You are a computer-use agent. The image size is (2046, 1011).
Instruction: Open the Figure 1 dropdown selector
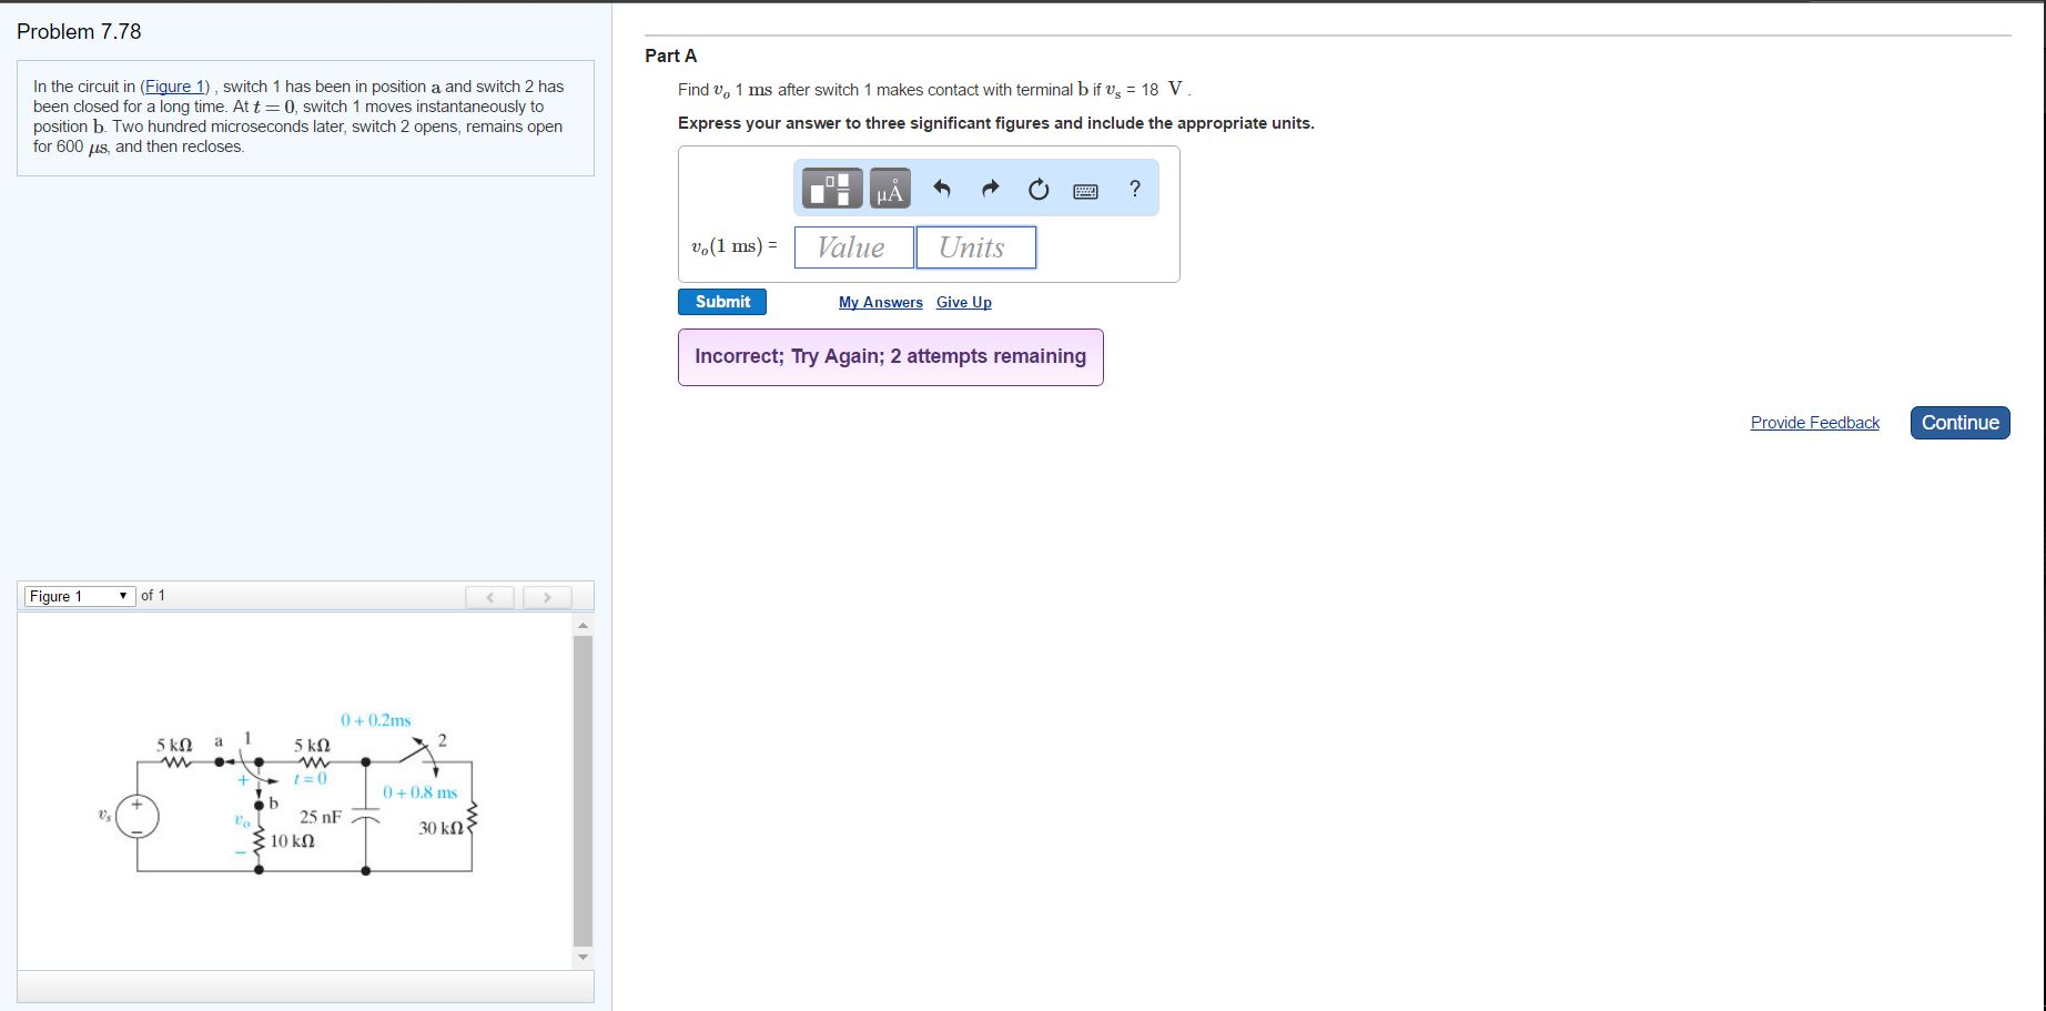coord(80,596)
